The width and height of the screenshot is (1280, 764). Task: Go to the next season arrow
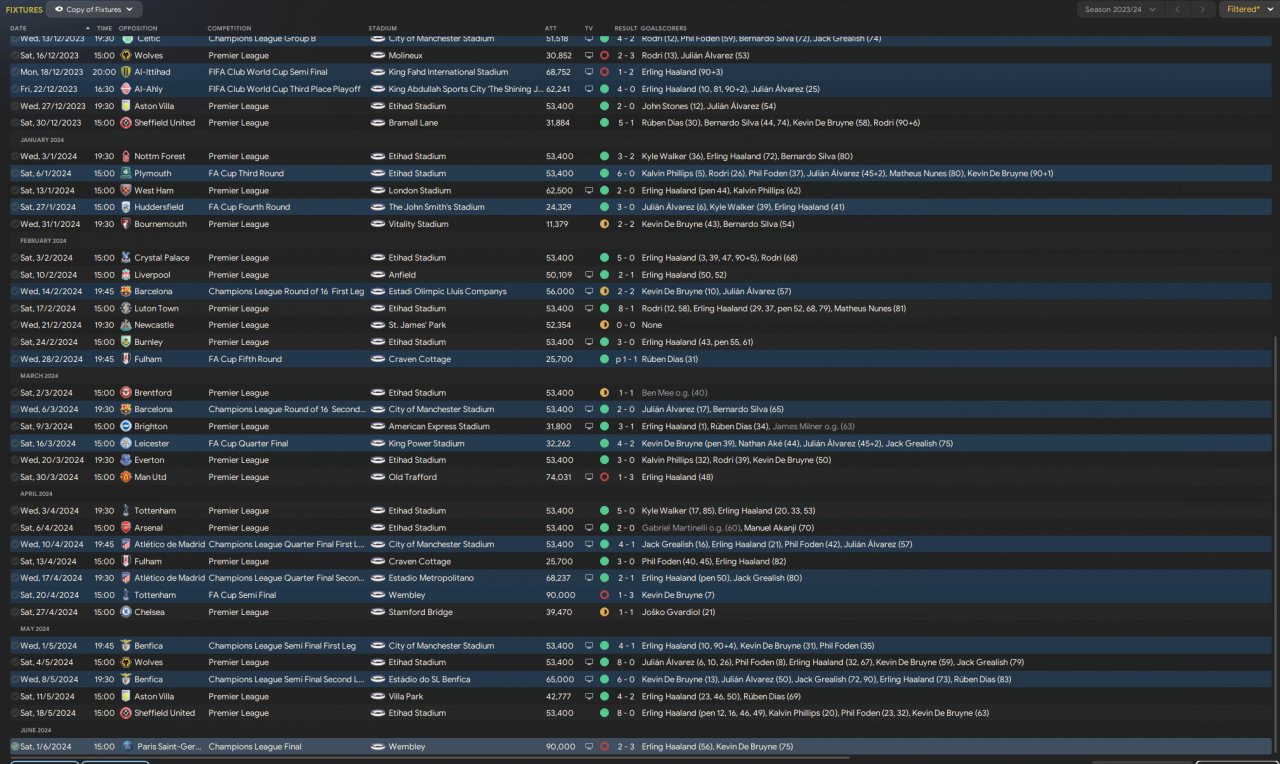[1203, 9]
